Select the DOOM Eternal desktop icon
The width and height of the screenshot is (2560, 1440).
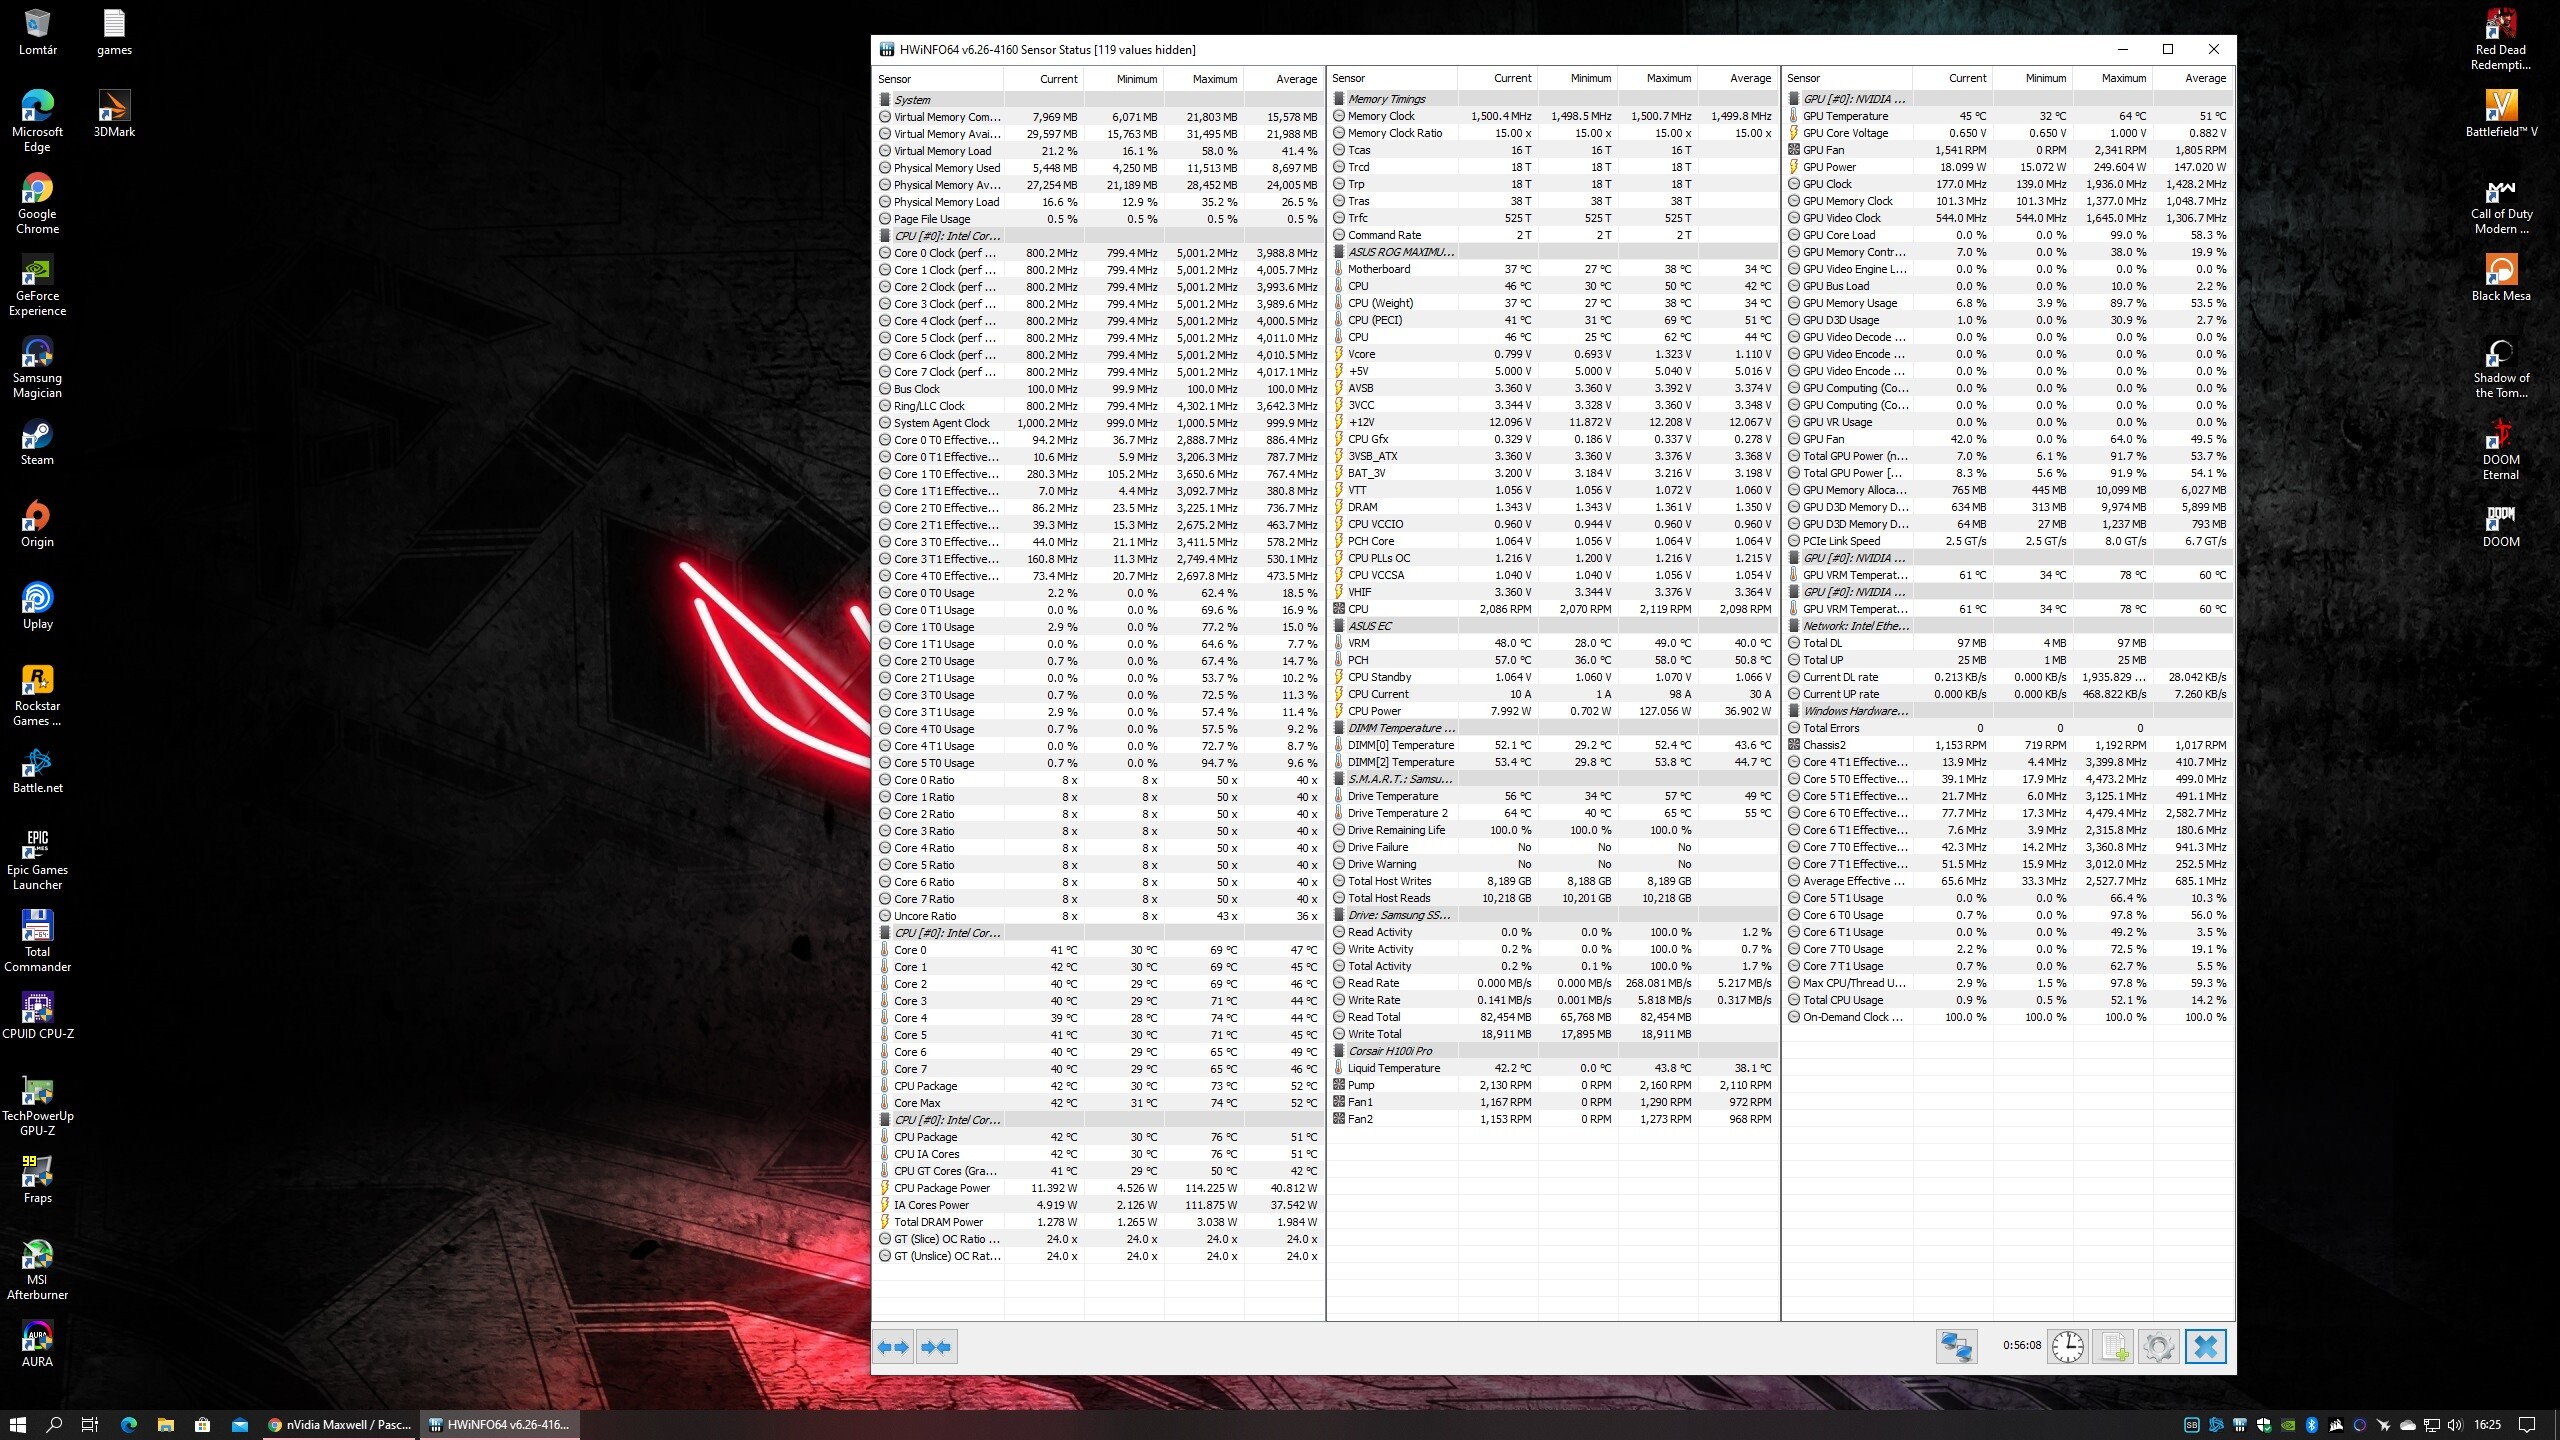click(2500, 450)
